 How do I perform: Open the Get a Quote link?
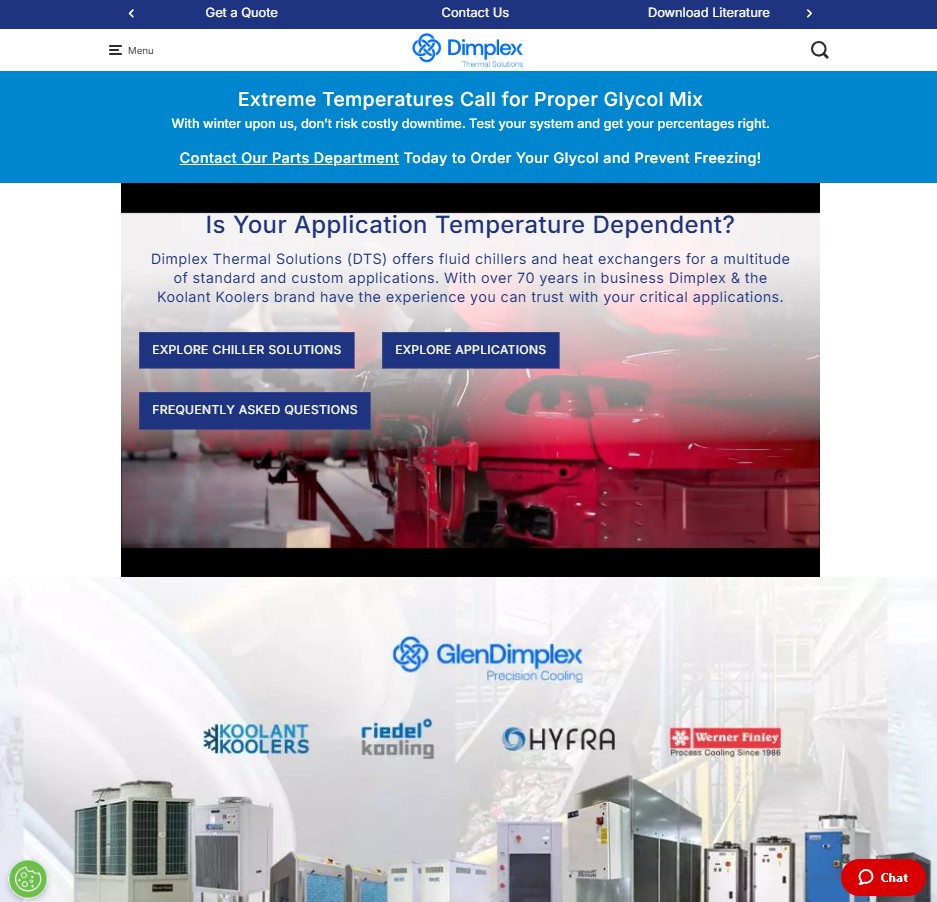tap(241, 13)
